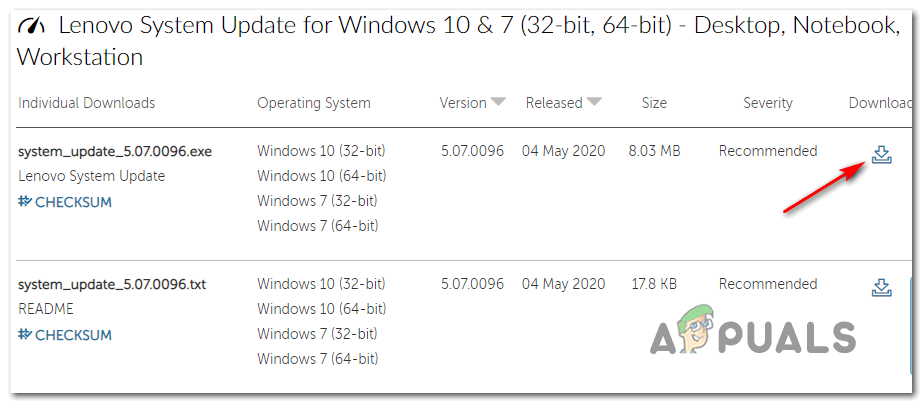Sort downloads by Released date arrow
The width and height of the screenshot is (923, 404).
595,102
